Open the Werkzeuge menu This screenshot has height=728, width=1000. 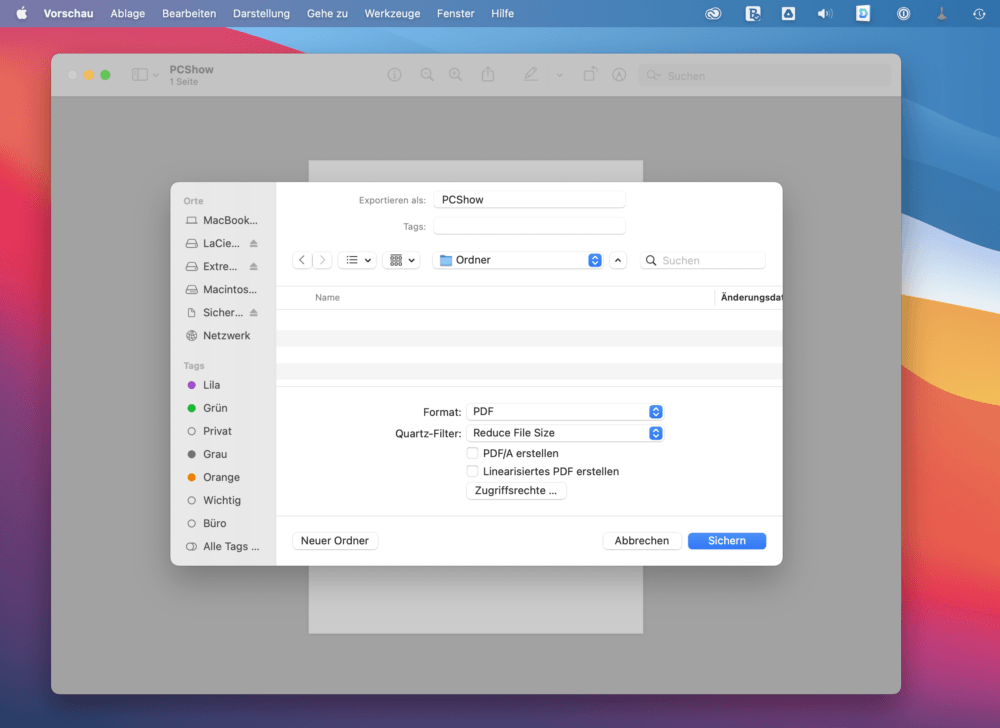tap(392, 13)
